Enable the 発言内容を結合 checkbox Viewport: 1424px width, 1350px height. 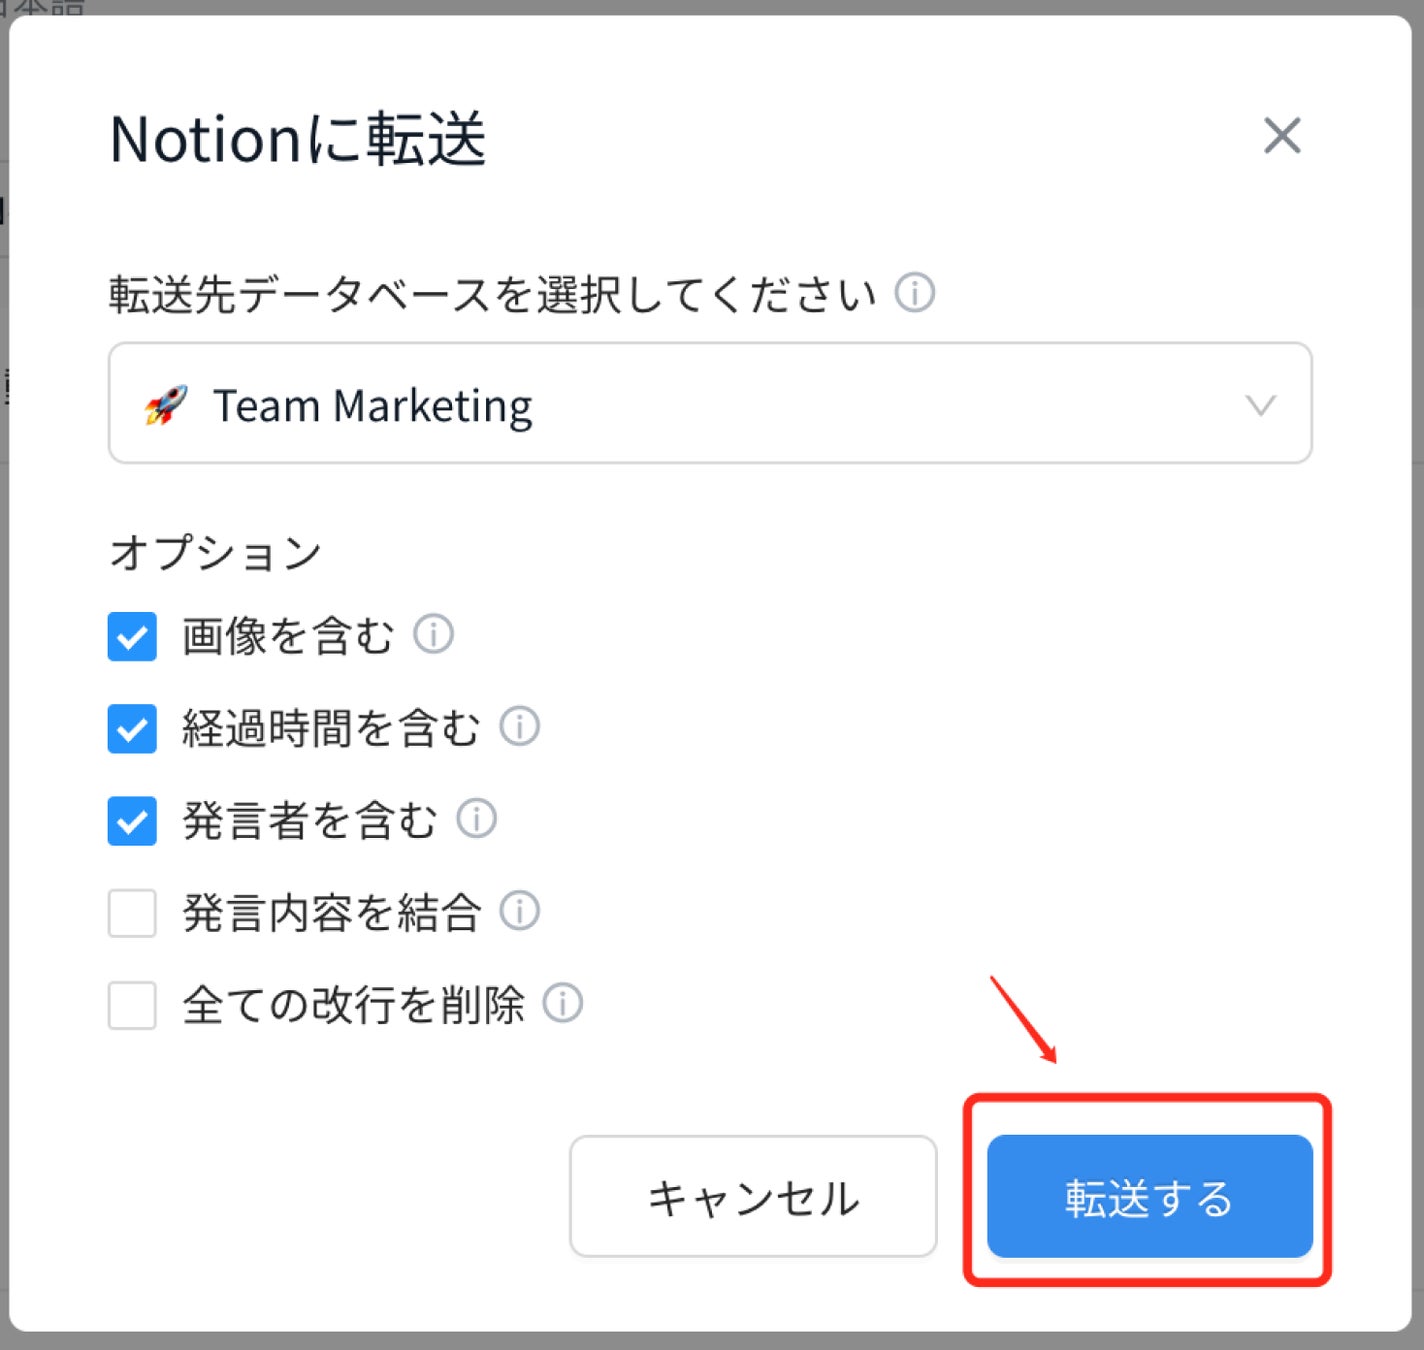[132, 913]
